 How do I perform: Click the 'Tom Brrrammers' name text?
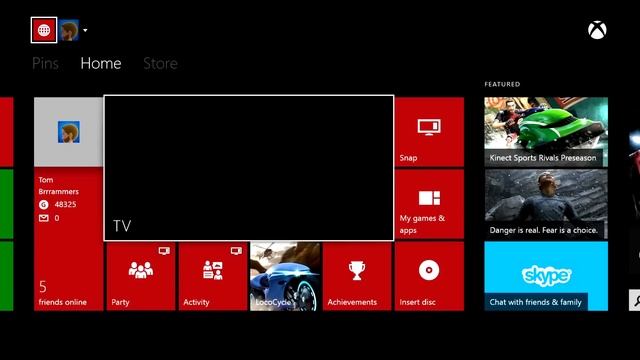[58, 185]
